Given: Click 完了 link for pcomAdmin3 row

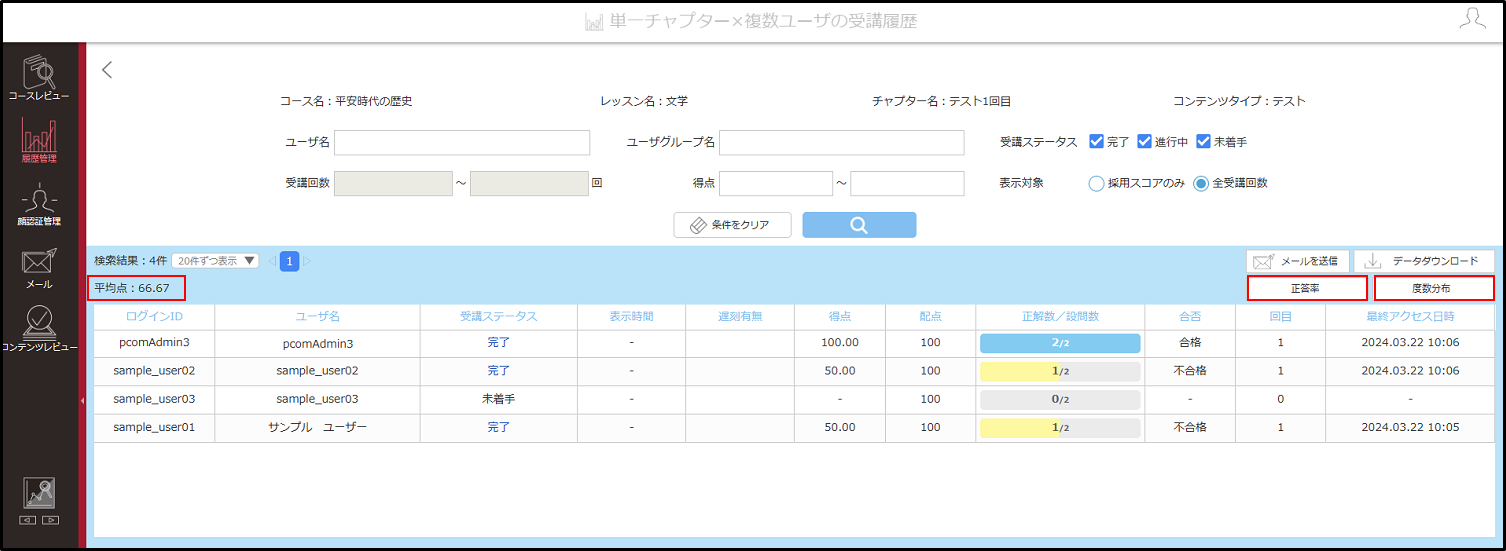Looking at the screenshot, I should click(x=498, y=343).
